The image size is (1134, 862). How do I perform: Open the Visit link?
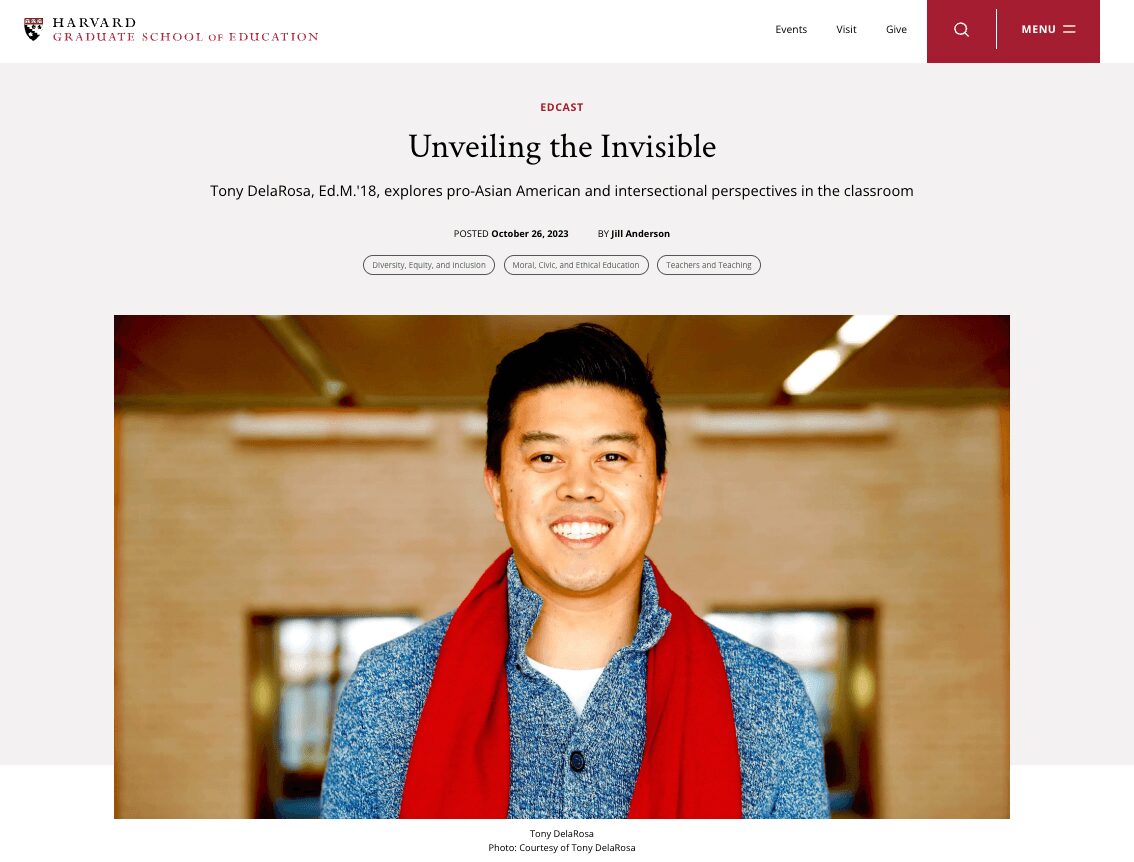[846, 30]
